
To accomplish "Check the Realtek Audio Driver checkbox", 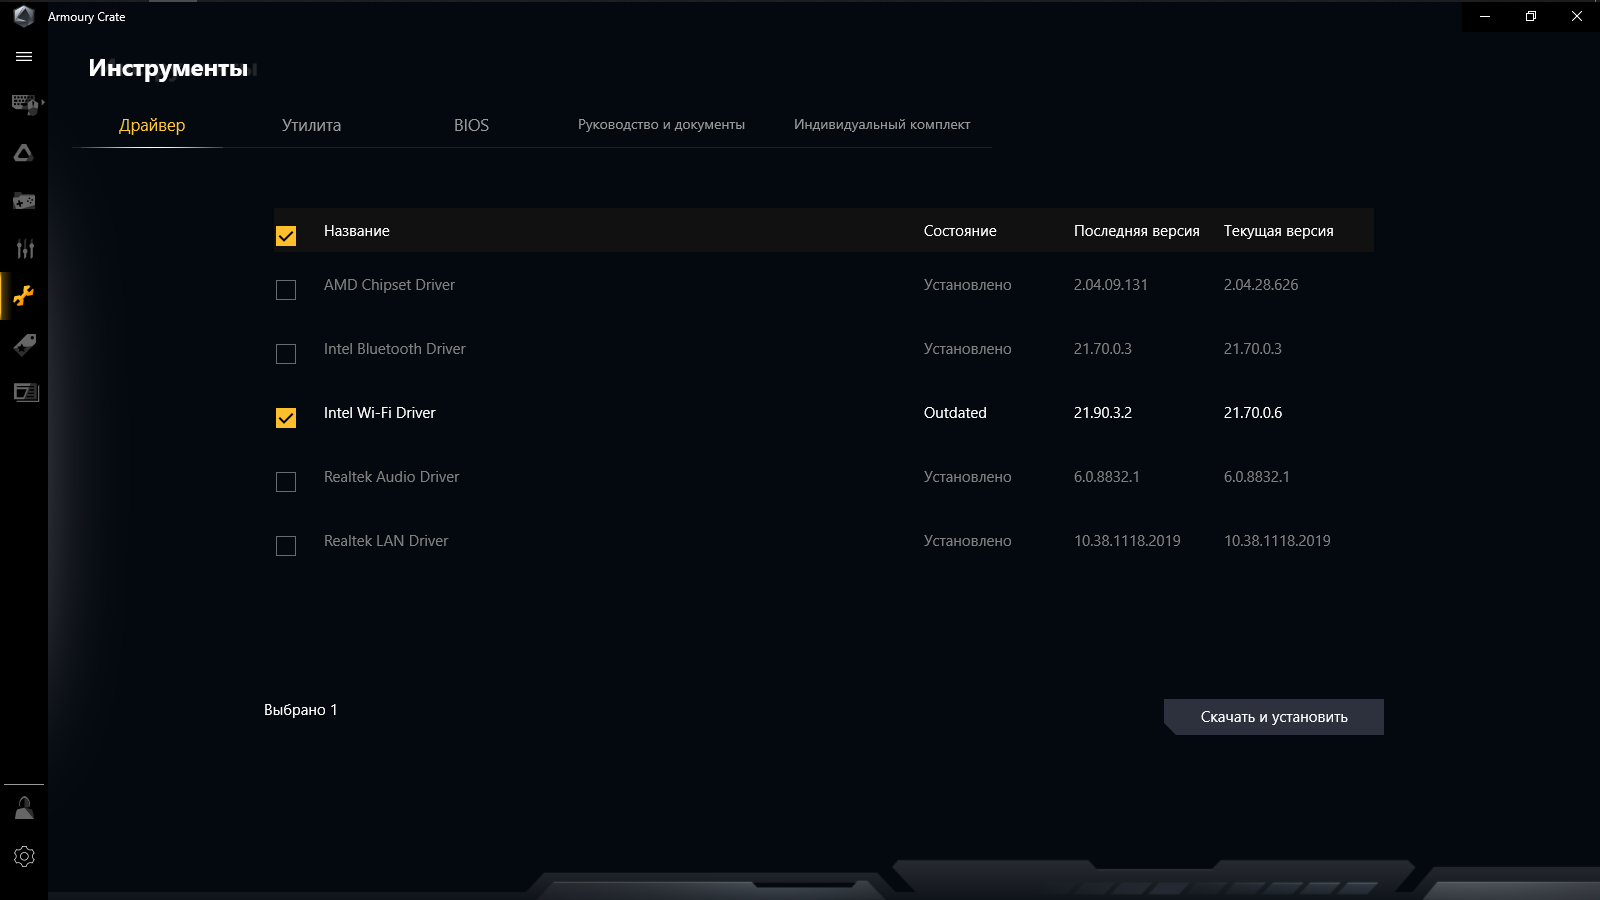I will [286, 482].
